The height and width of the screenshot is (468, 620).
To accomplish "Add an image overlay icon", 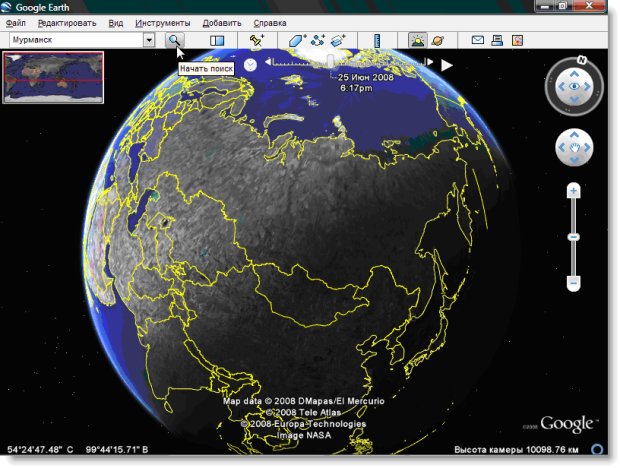I will (338, 40).
